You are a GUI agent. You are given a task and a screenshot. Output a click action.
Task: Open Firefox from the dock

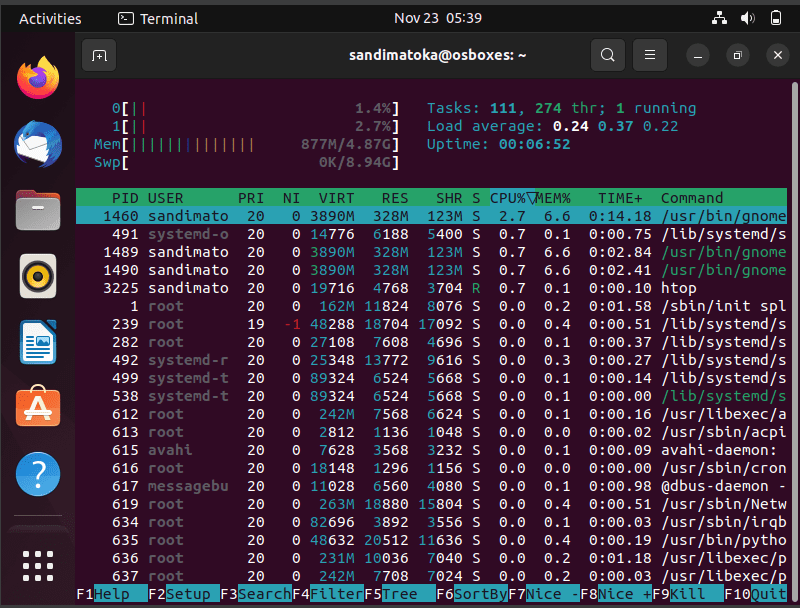(38, 78)
